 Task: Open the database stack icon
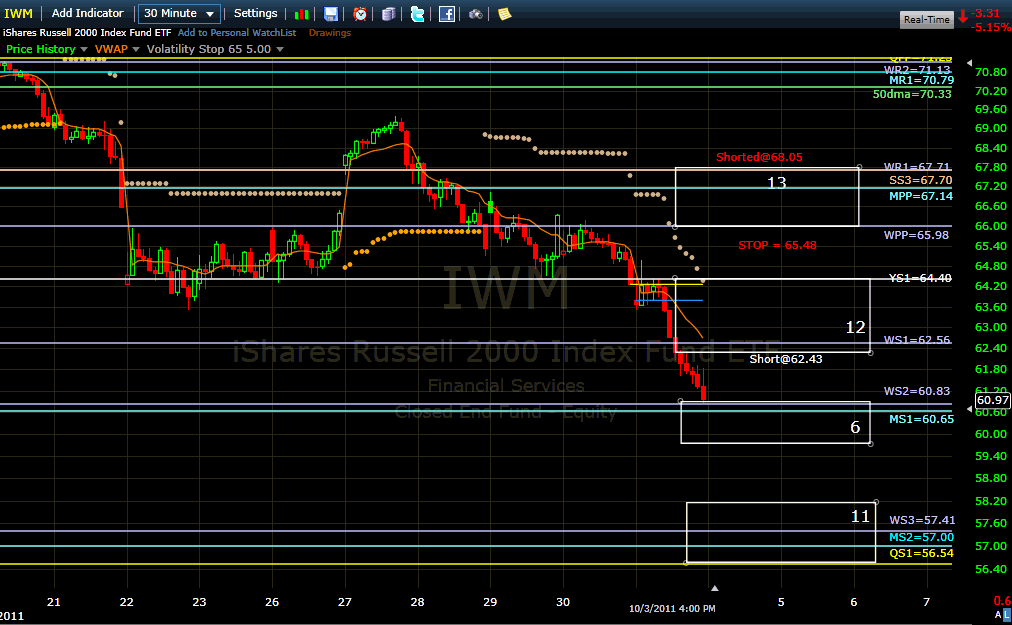(x=389, y=14)
